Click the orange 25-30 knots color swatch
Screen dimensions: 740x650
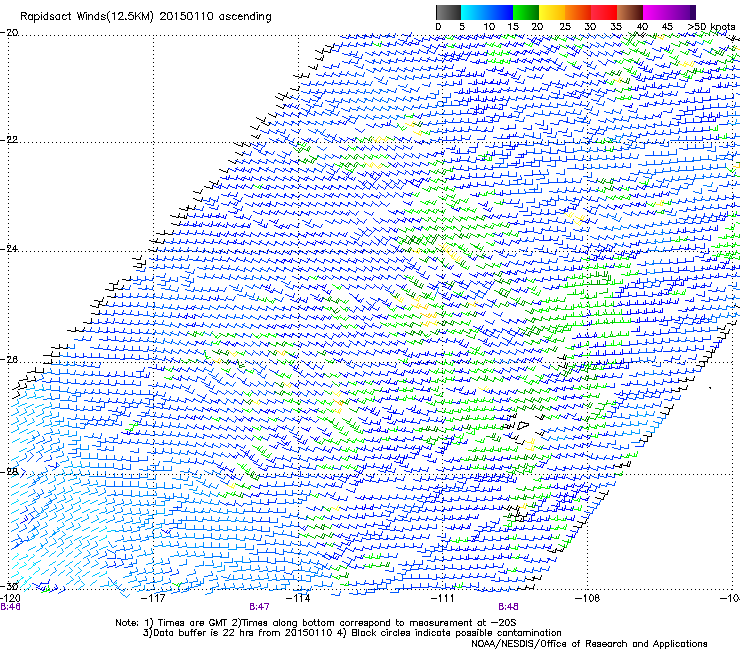(x=577, y=12)
